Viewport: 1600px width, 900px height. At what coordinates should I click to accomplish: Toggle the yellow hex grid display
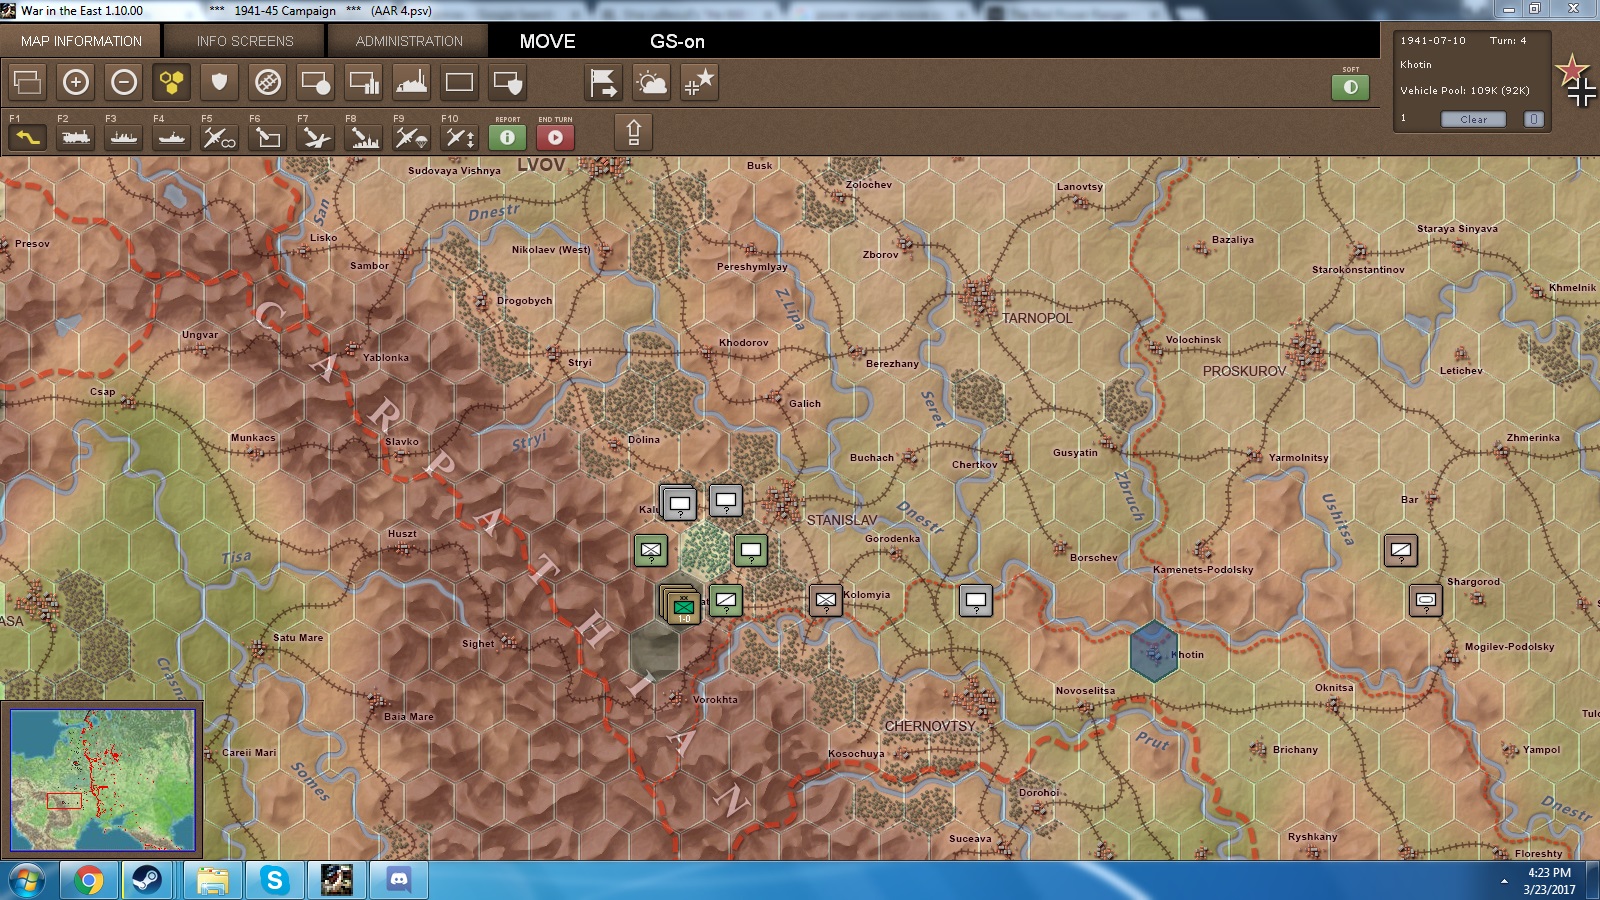[x=172, y=82]
